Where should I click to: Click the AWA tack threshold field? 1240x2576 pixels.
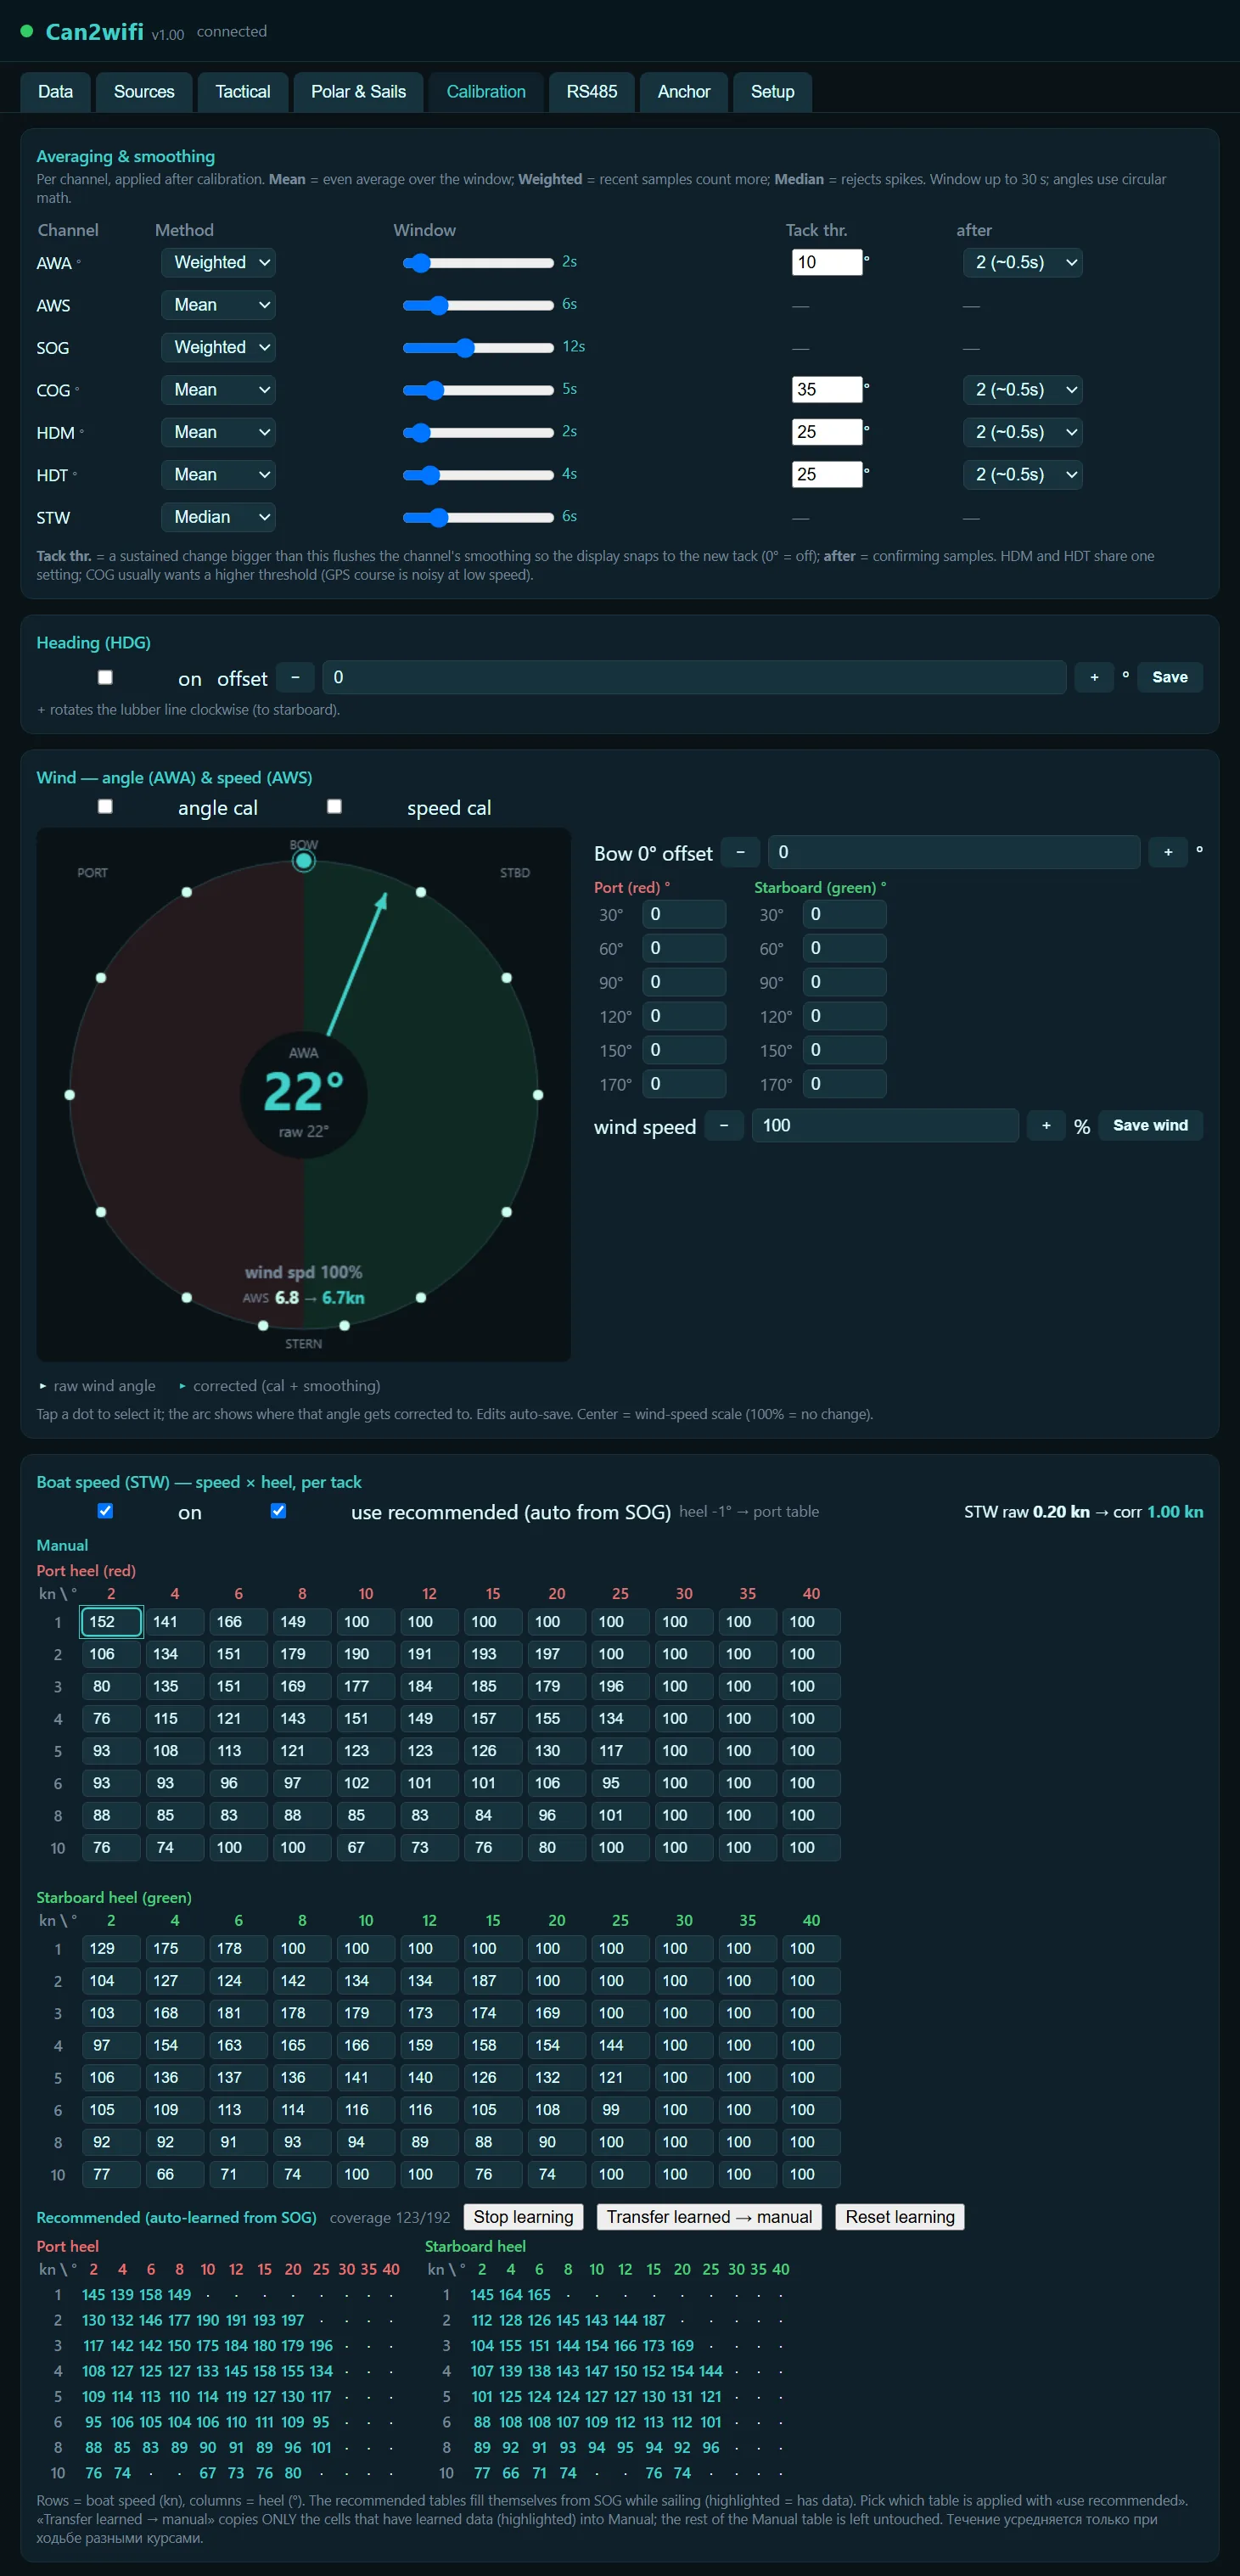(827, 263)
